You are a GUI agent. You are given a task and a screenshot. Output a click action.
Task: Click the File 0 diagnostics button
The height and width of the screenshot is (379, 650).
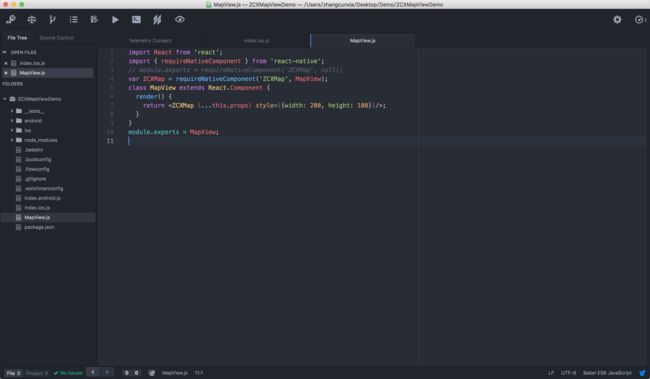click(x=13, y=373)
